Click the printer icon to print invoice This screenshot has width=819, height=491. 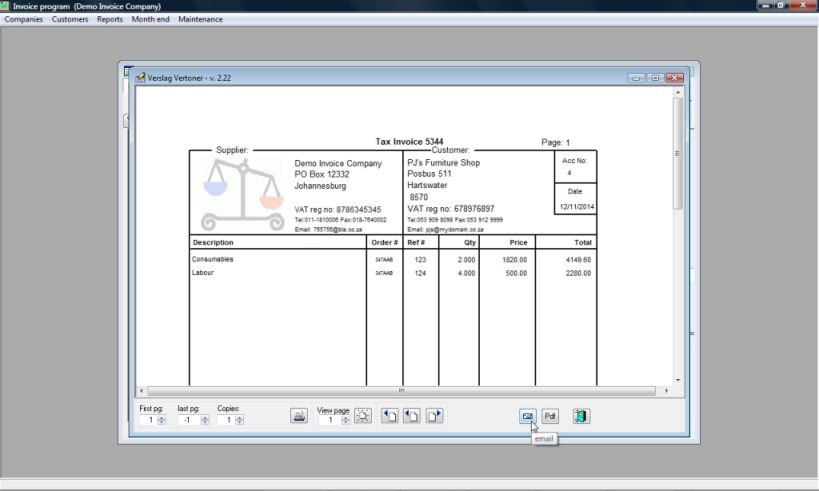[x=298, y=417]
